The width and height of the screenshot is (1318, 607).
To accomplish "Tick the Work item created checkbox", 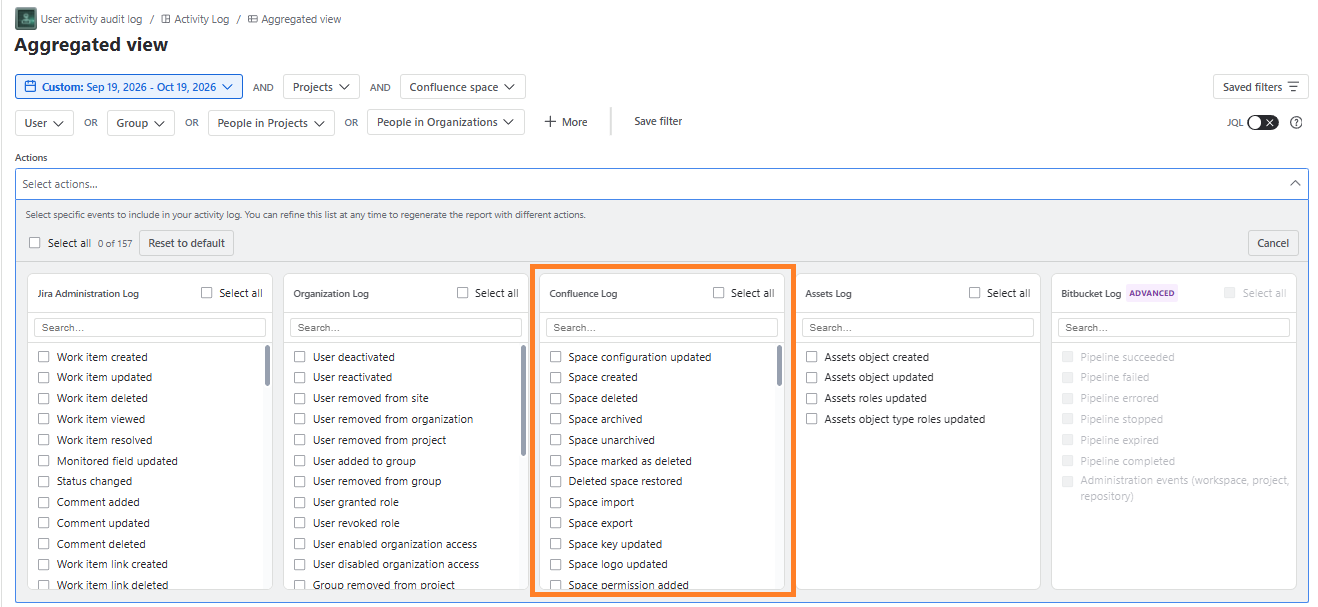I will 44,357.
